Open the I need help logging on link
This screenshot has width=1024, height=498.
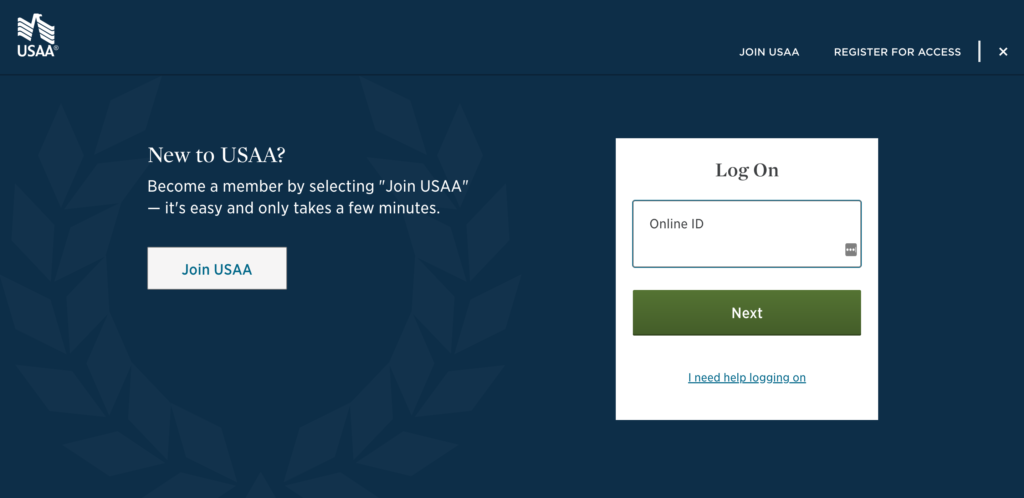pos(746,377)
